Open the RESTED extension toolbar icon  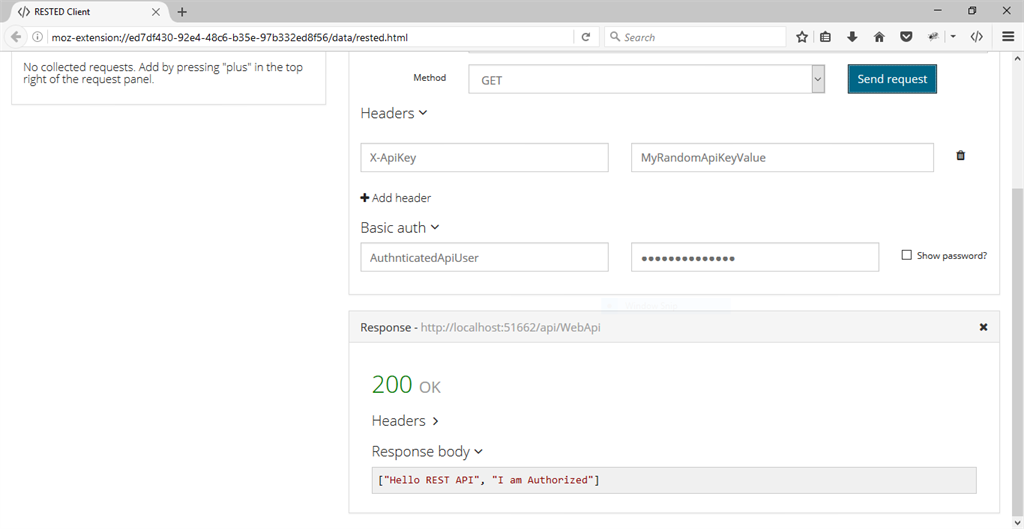tap(977, 37)
